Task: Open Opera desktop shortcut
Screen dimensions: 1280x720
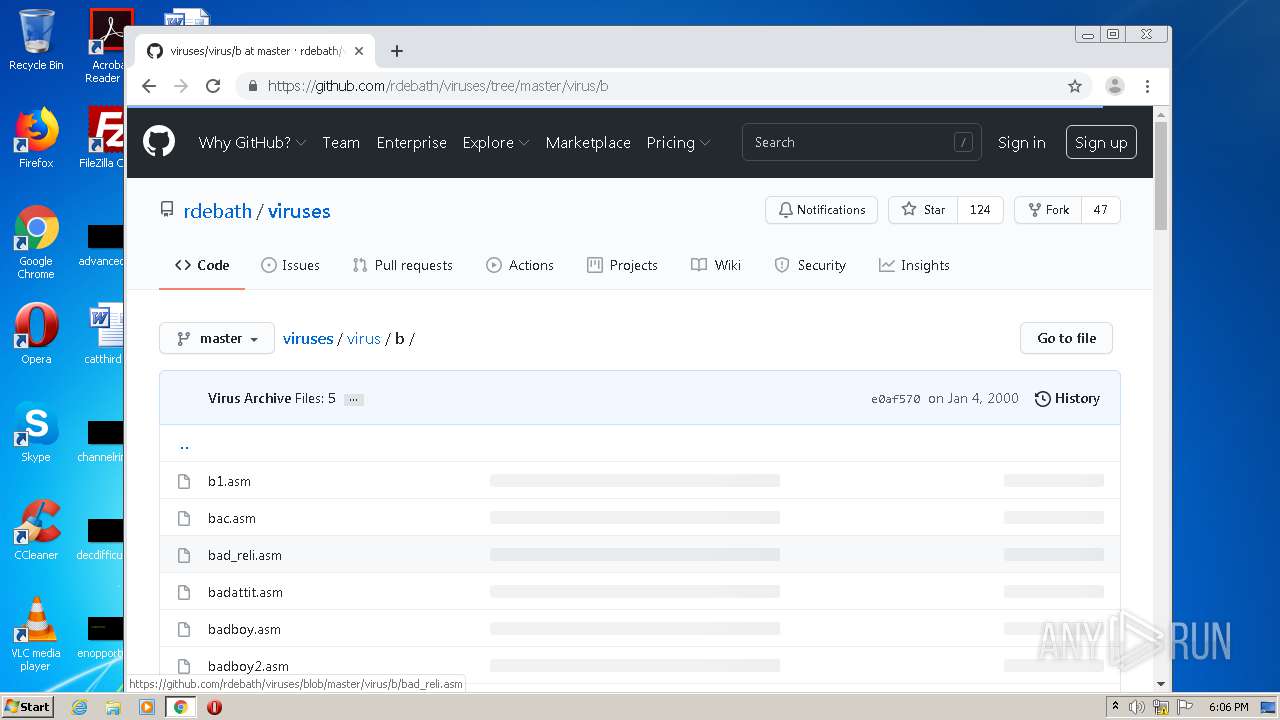Action: pyautogui.click(x=36, y=334)
